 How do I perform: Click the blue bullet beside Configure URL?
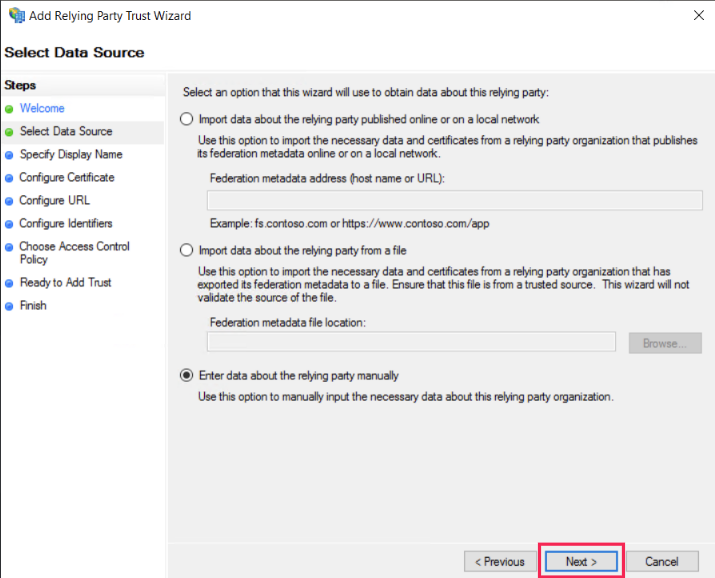10,201
